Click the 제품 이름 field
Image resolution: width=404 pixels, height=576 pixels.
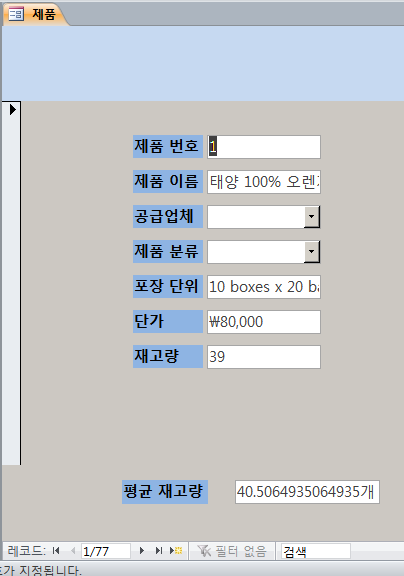pyautogui.click(x=264, y=182)
